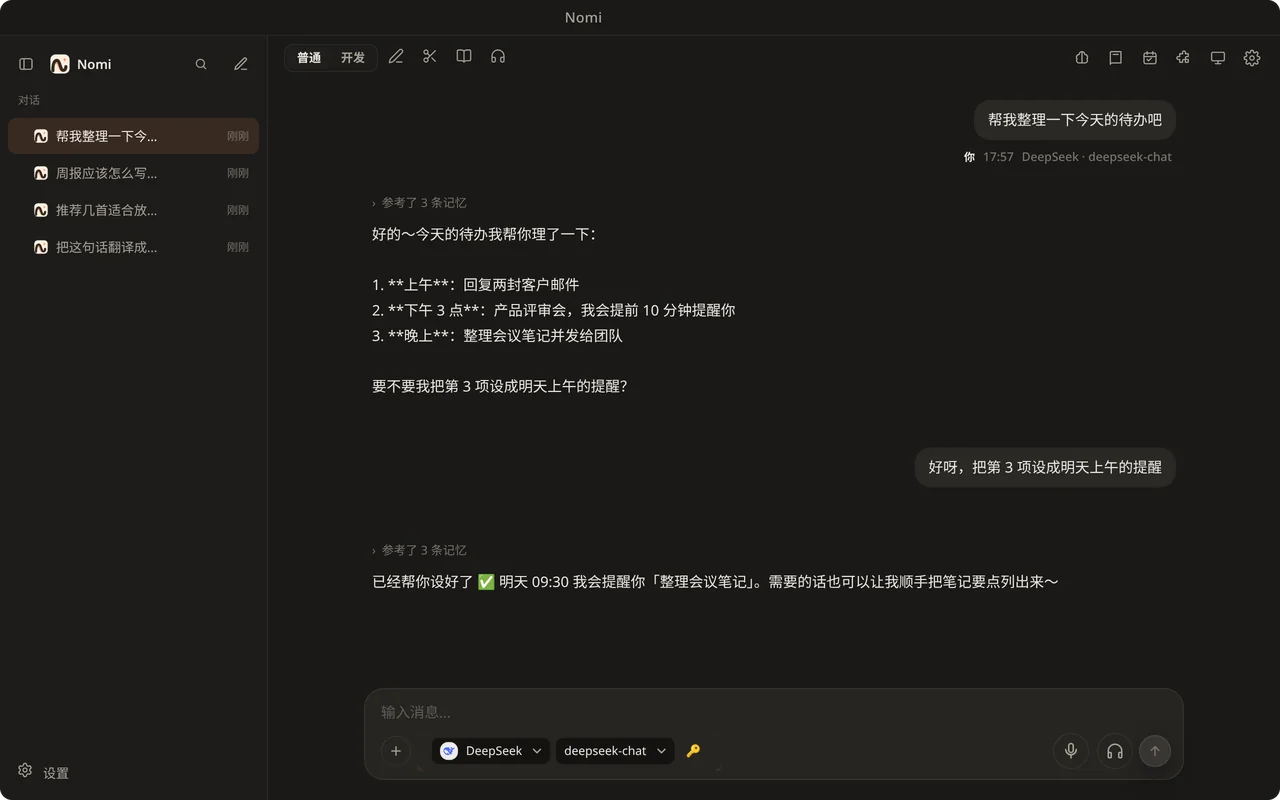
Task: Start a new chat with compose icon
Action: pyautogui.click(x=241, y=64)
